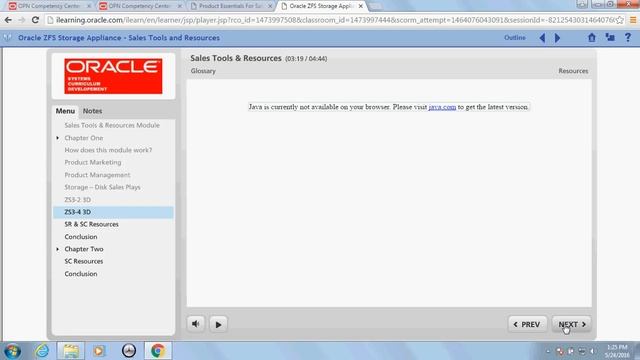Image resolution: width=640 pixels, height=360 pixels.
Task: Click the taskbar clock and date
Action: click(x=617, y=351)
